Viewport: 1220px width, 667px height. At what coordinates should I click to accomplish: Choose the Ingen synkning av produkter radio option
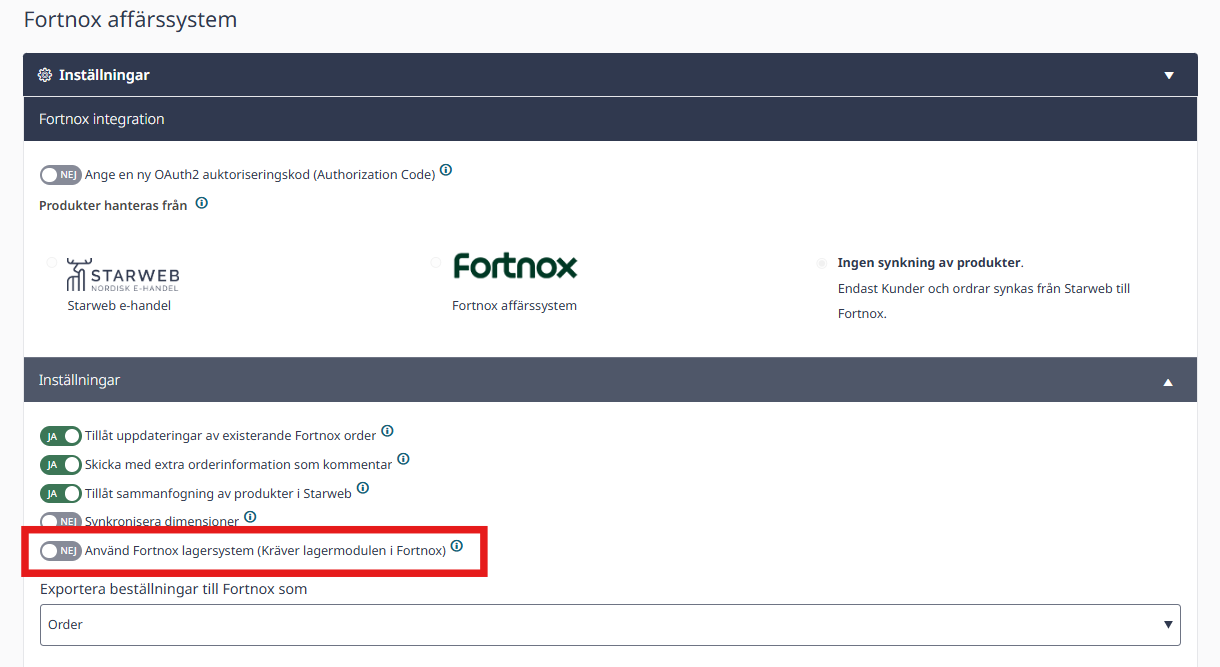[822, 263]
